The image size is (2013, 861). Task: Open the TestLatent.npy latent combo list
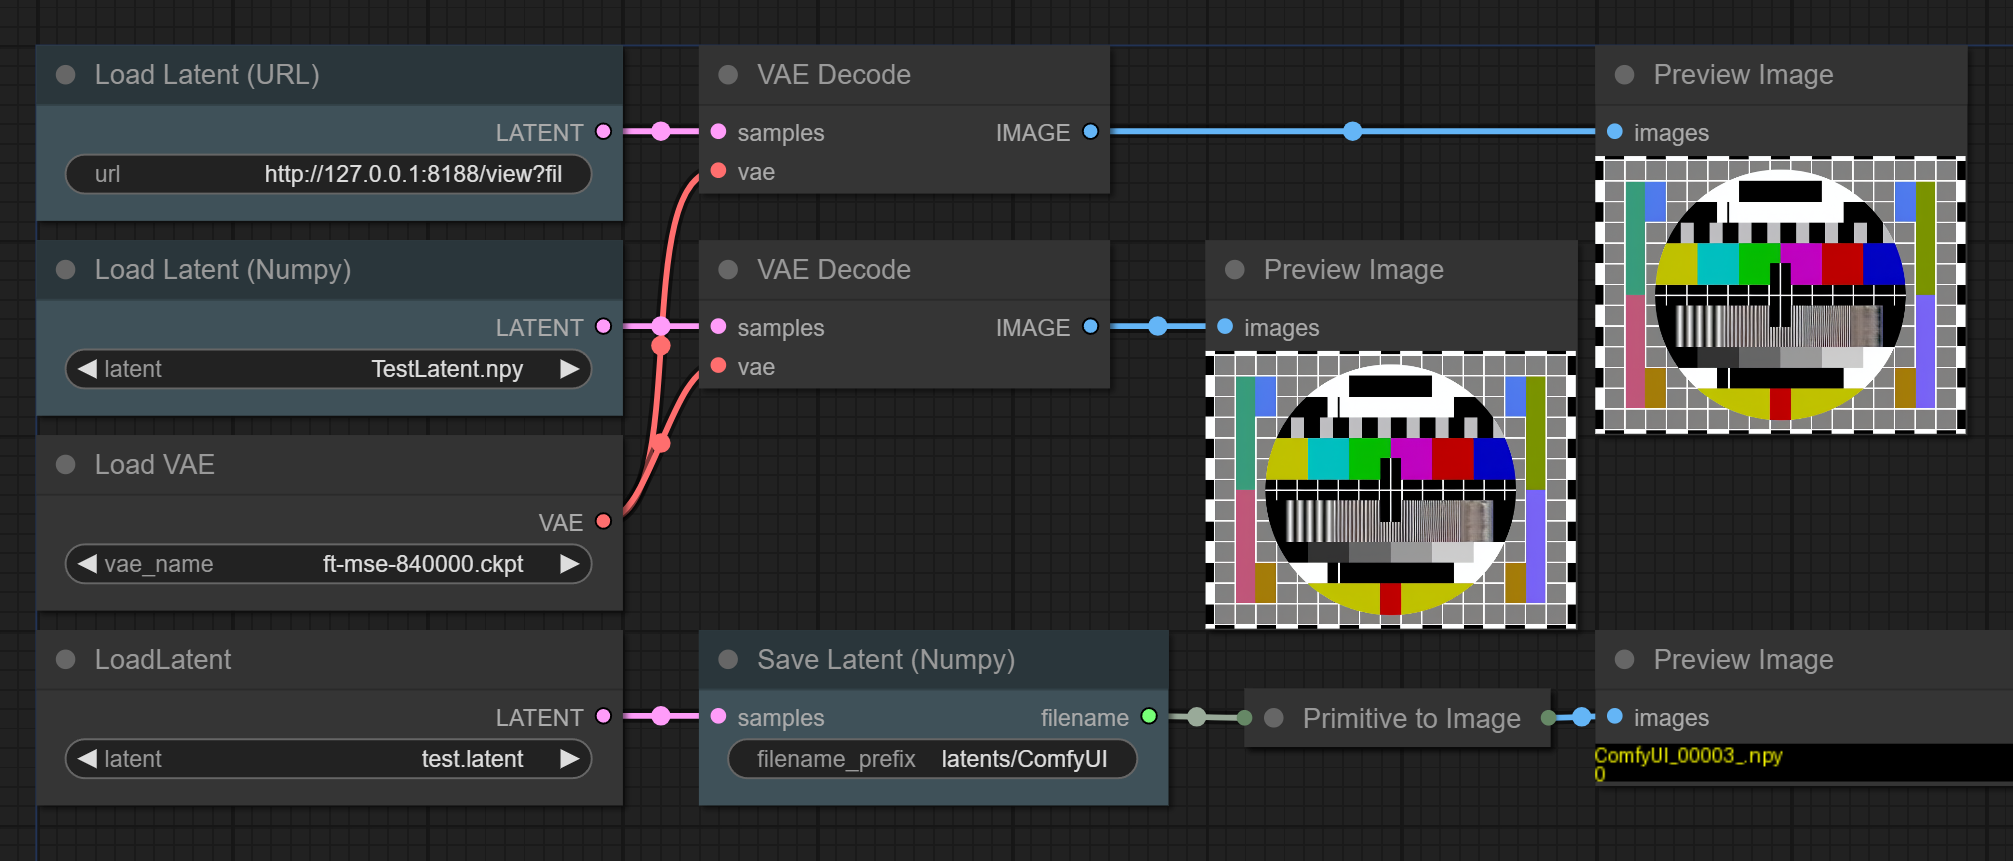coord(328,369)
